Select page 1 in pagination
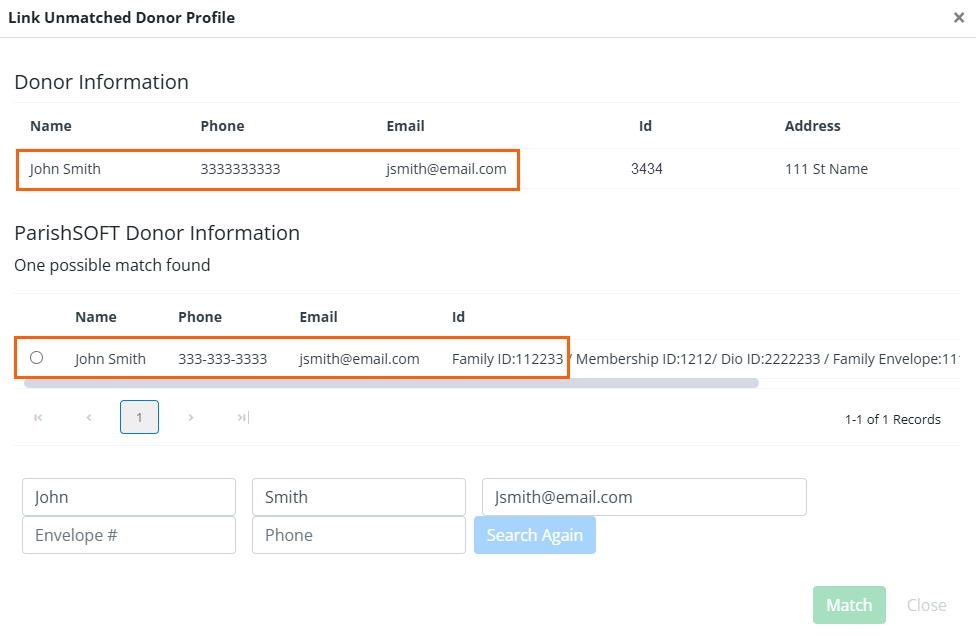The image size is (976, 636). click(x=139, y=418)
